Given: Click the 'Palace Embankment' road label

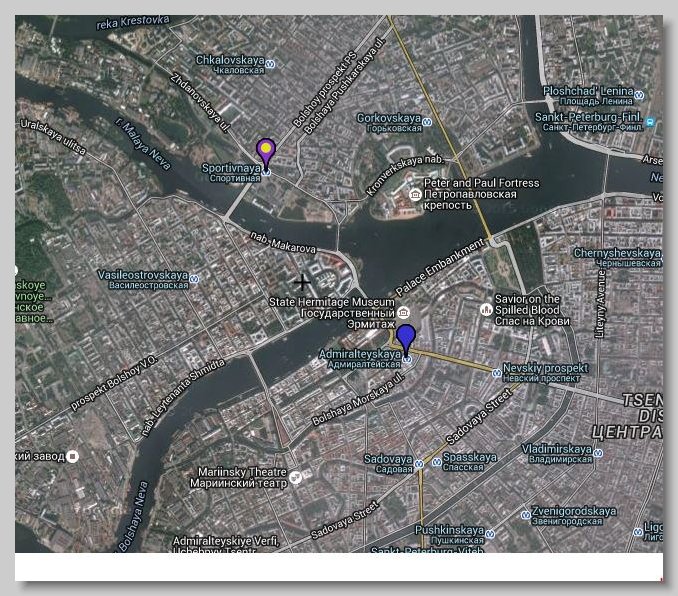Looking at the screenshot, I should (440, 268).
